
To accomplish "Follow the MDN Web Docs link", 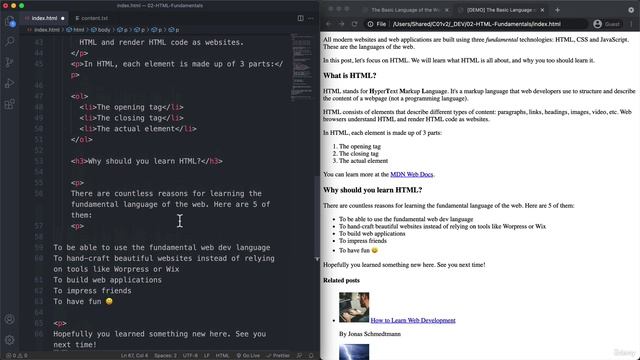I will coord(411,174).
